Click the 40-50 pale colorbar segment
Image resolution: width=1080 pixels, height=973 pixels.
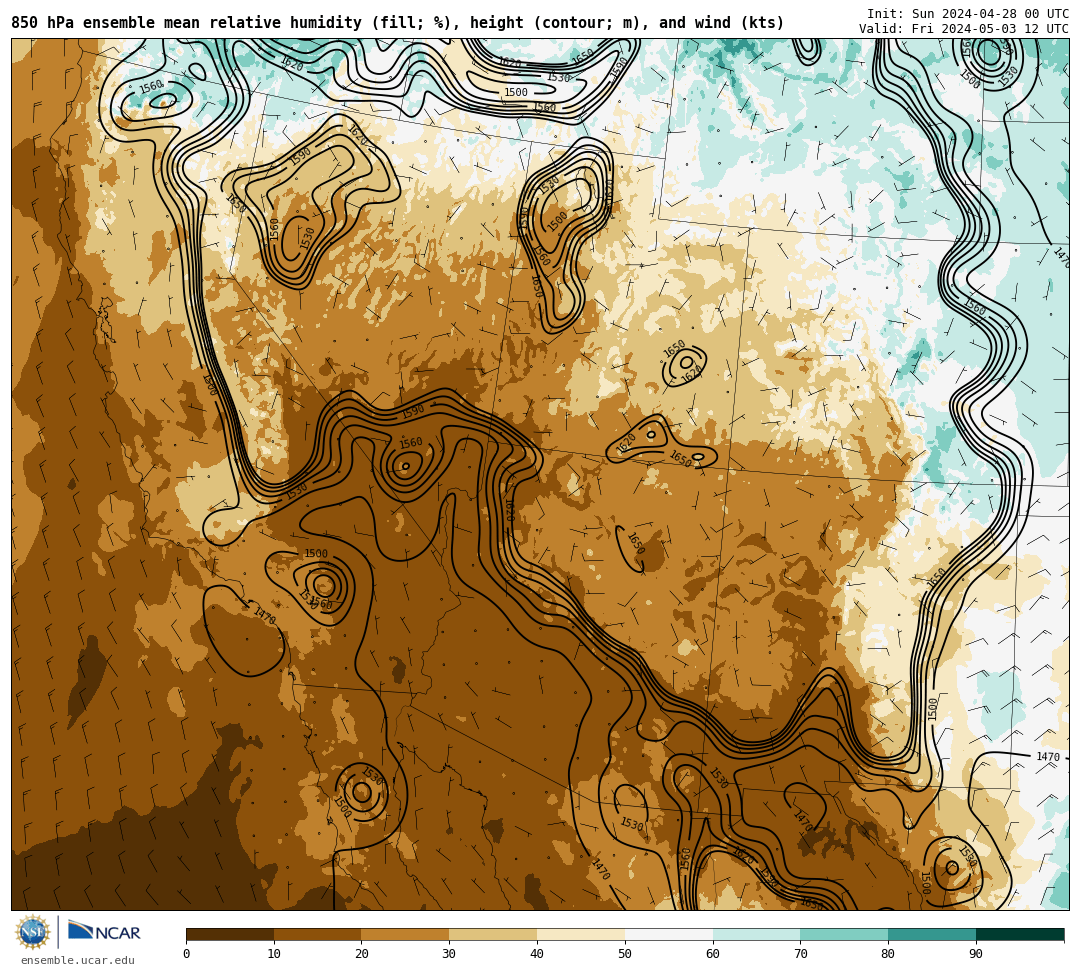(x=581, y=934)
